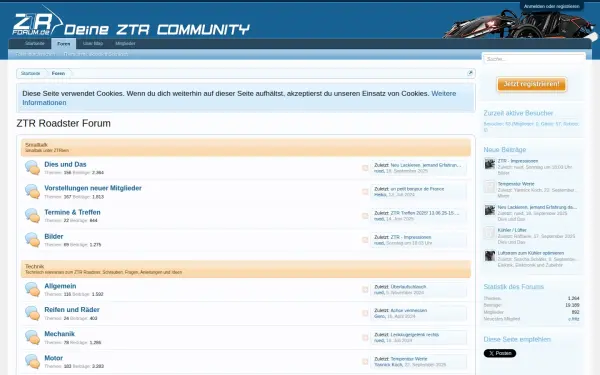
Task: Click the forum icon beside Vorstellungen neuer Mitglieder
Action: pyautogui.click(x=33, y=192)
